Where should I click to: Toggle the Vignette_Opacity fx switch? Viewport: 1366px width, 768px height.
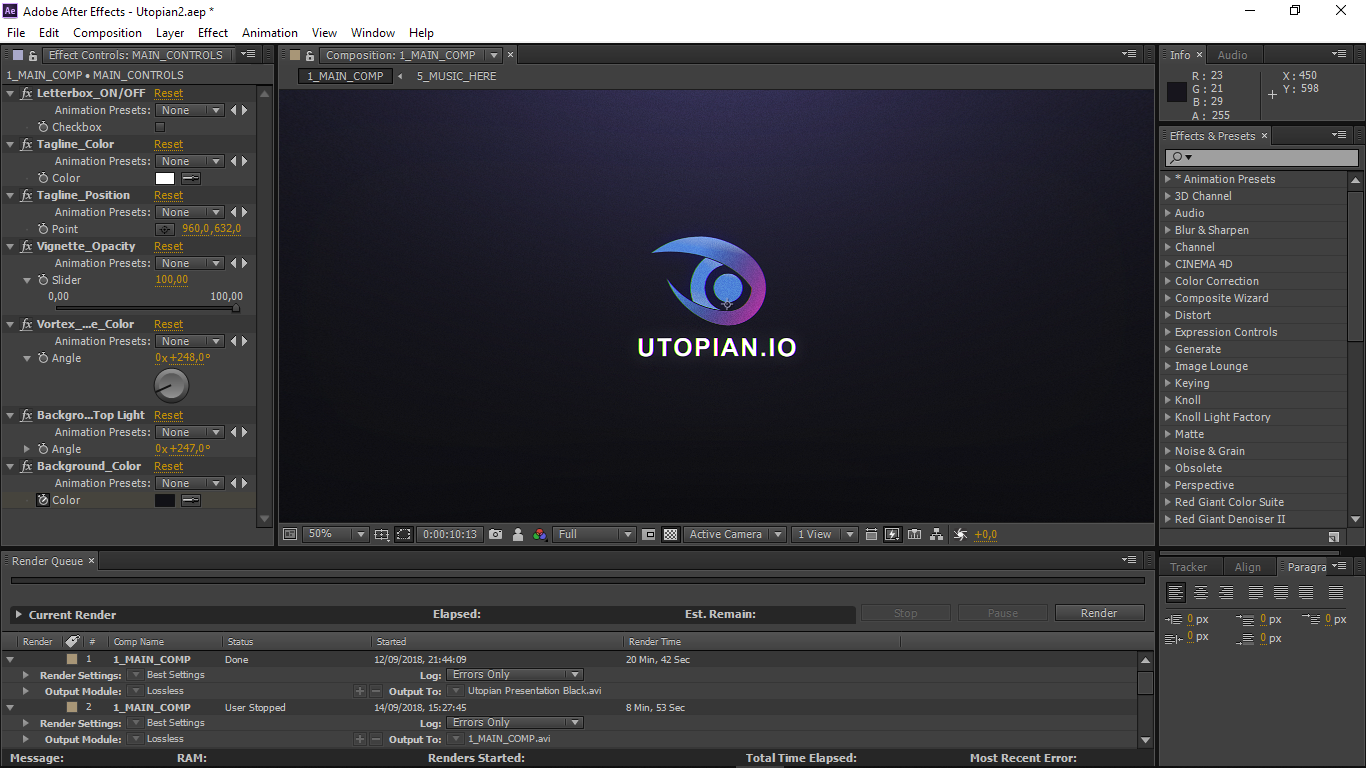(27, 246)
